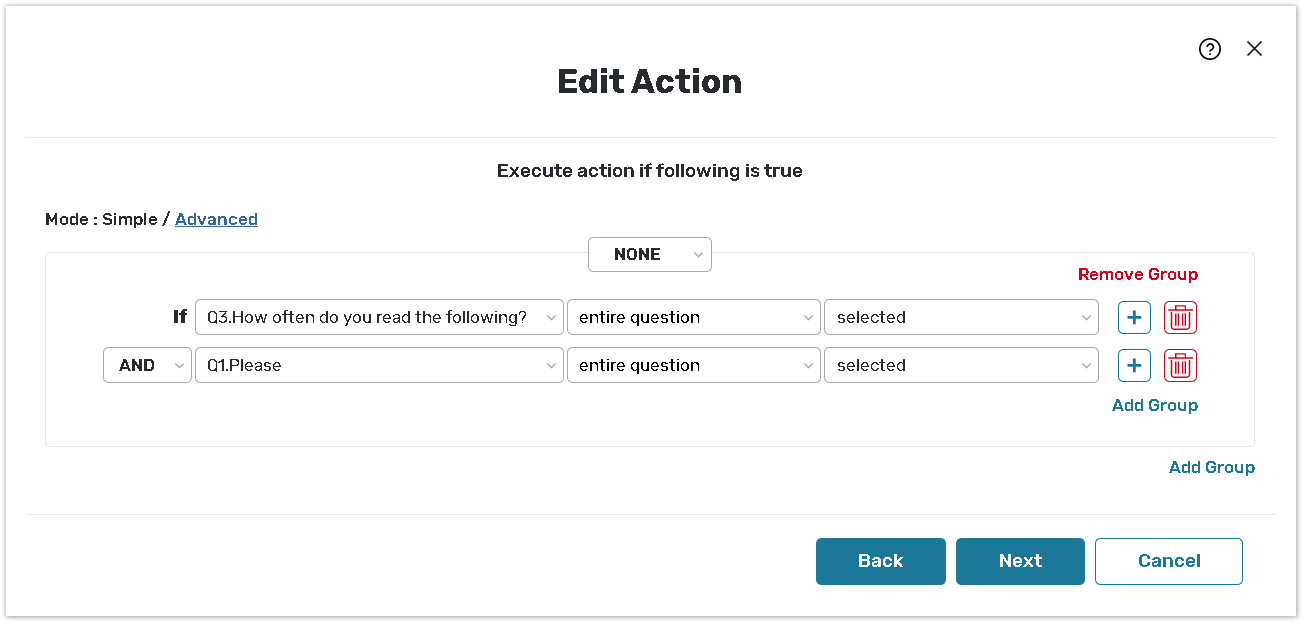Delete the Q3 condition row
Image resolution: width=1302 pixels, height=622 pixels.
coord(1180,318)
